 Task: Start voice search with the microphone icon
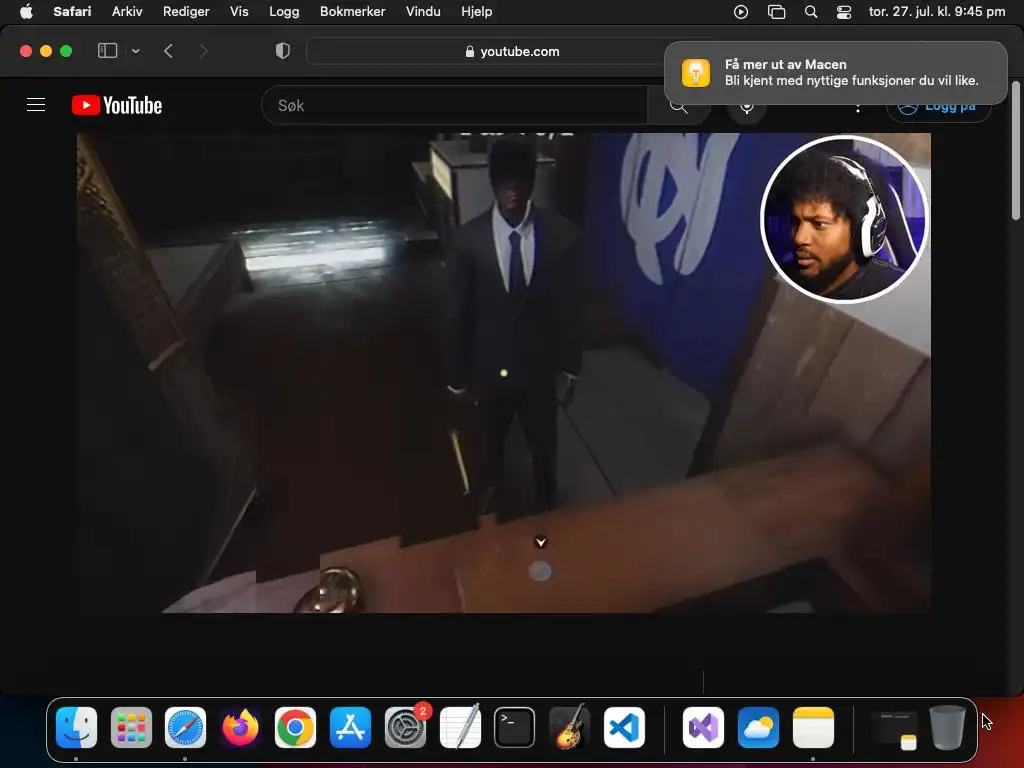pos(746,105)
